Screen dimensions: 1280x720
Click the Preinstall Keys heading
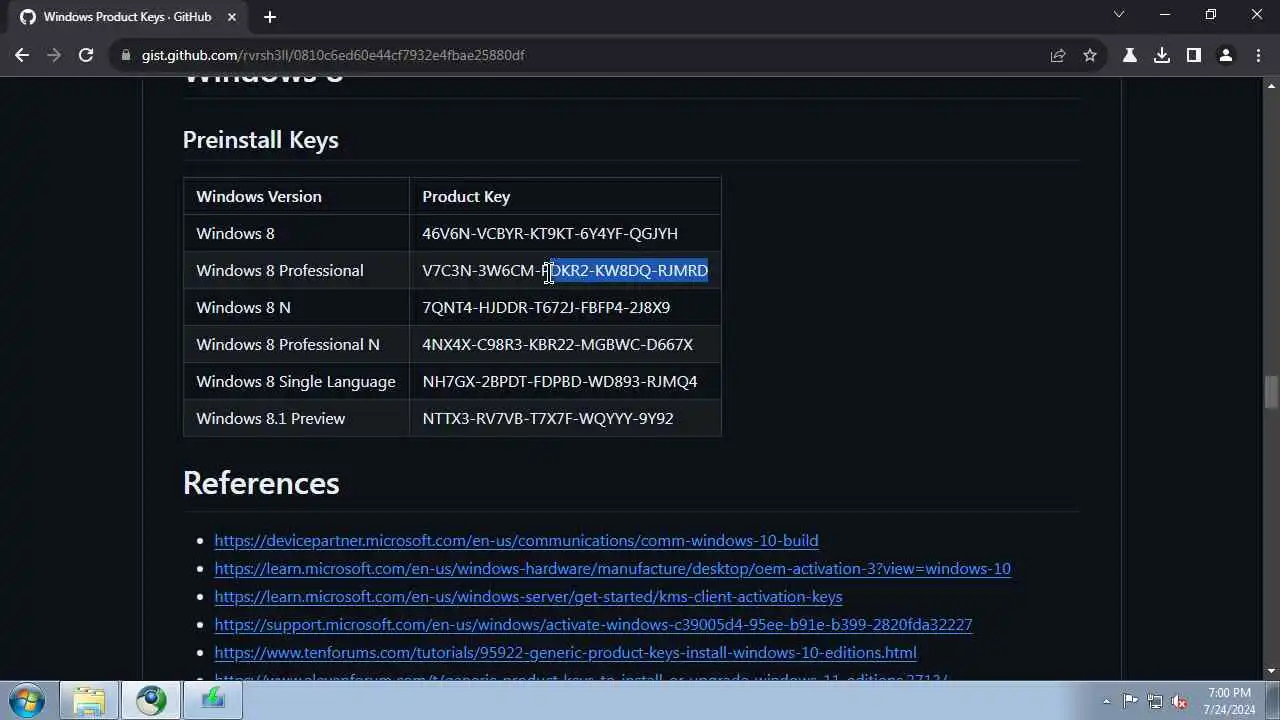point(260,140)
